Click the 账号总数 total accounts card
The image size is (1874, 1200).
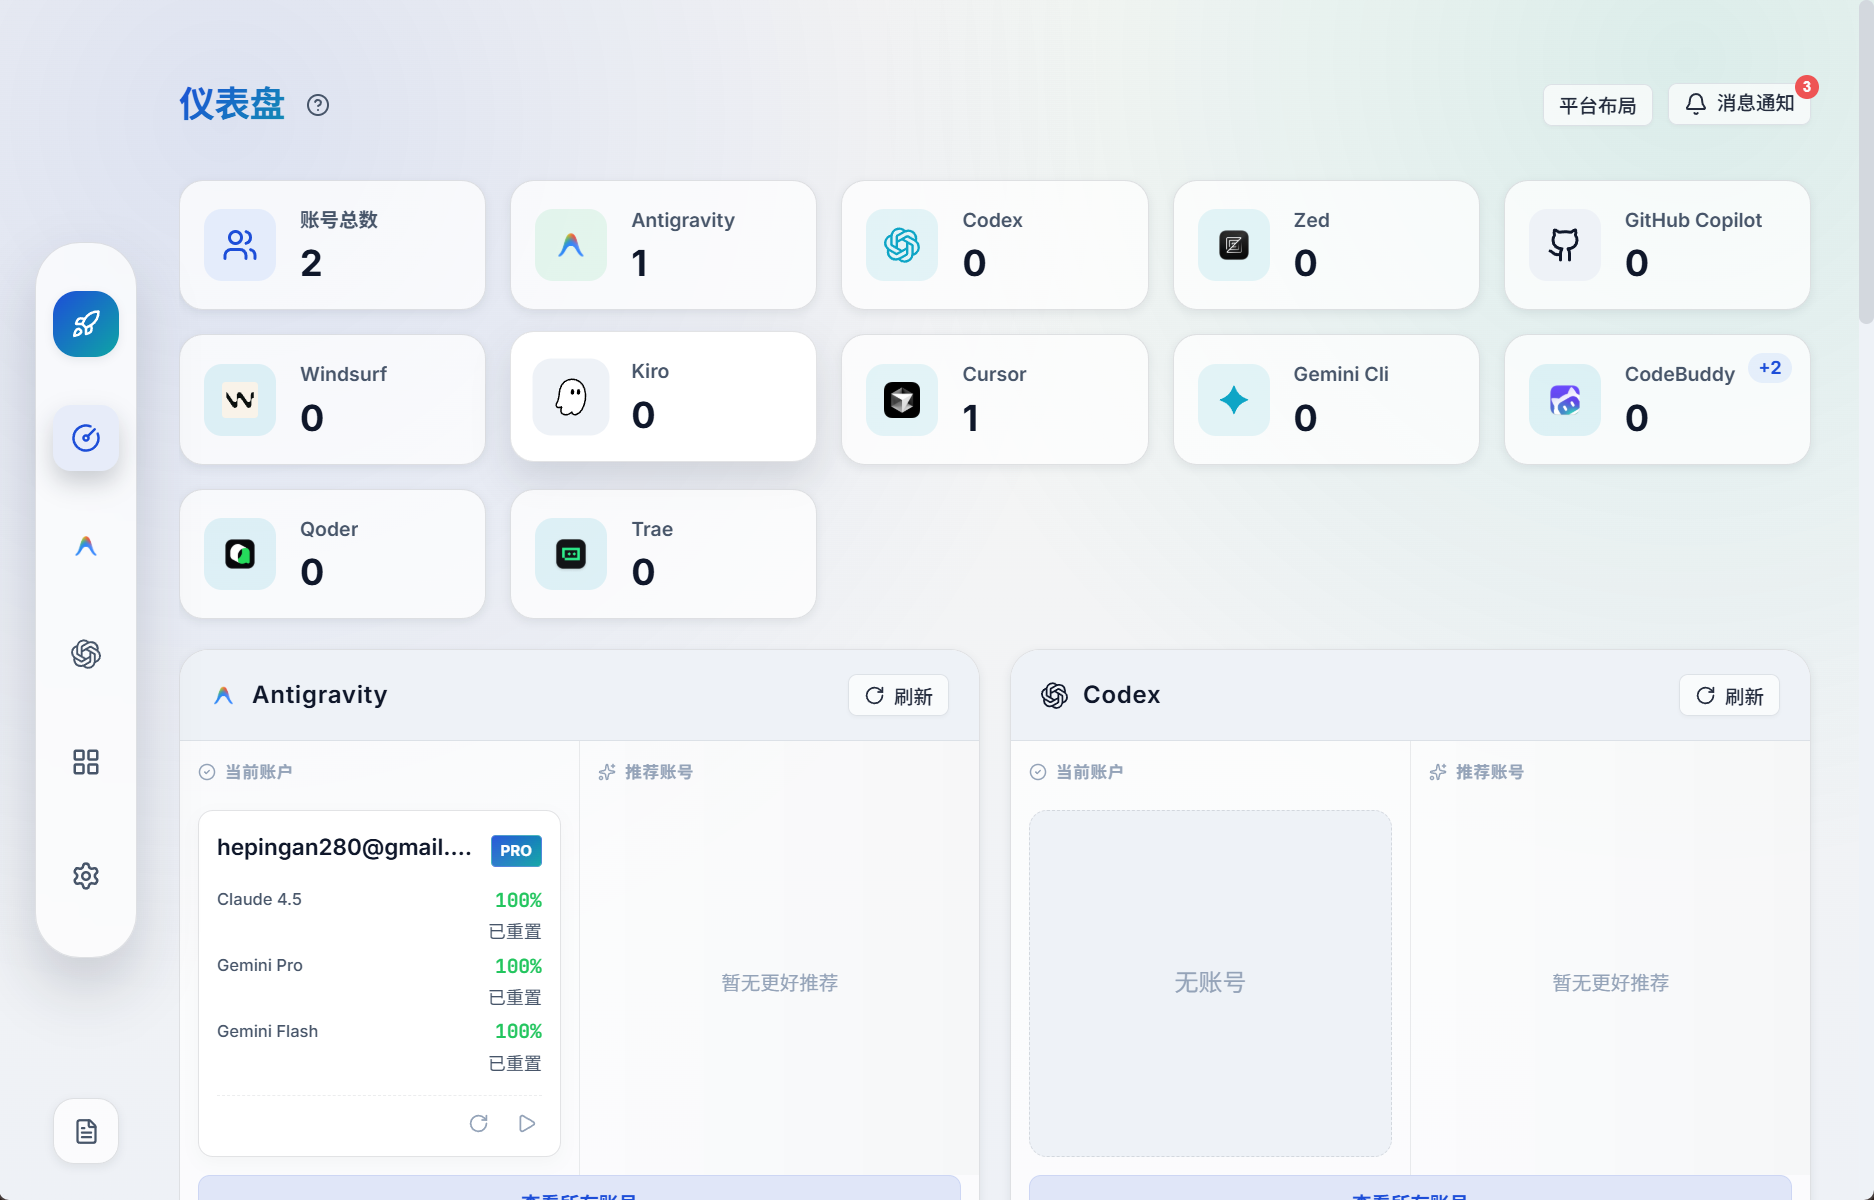[332, 245]
